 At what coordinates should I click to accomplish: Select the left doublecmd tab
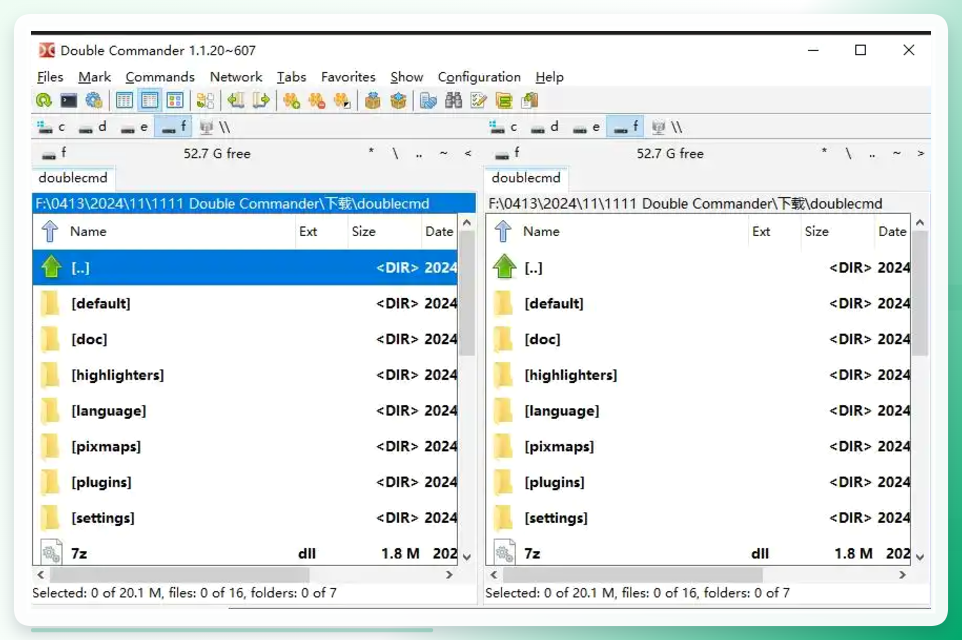click(x=73, y=178)
